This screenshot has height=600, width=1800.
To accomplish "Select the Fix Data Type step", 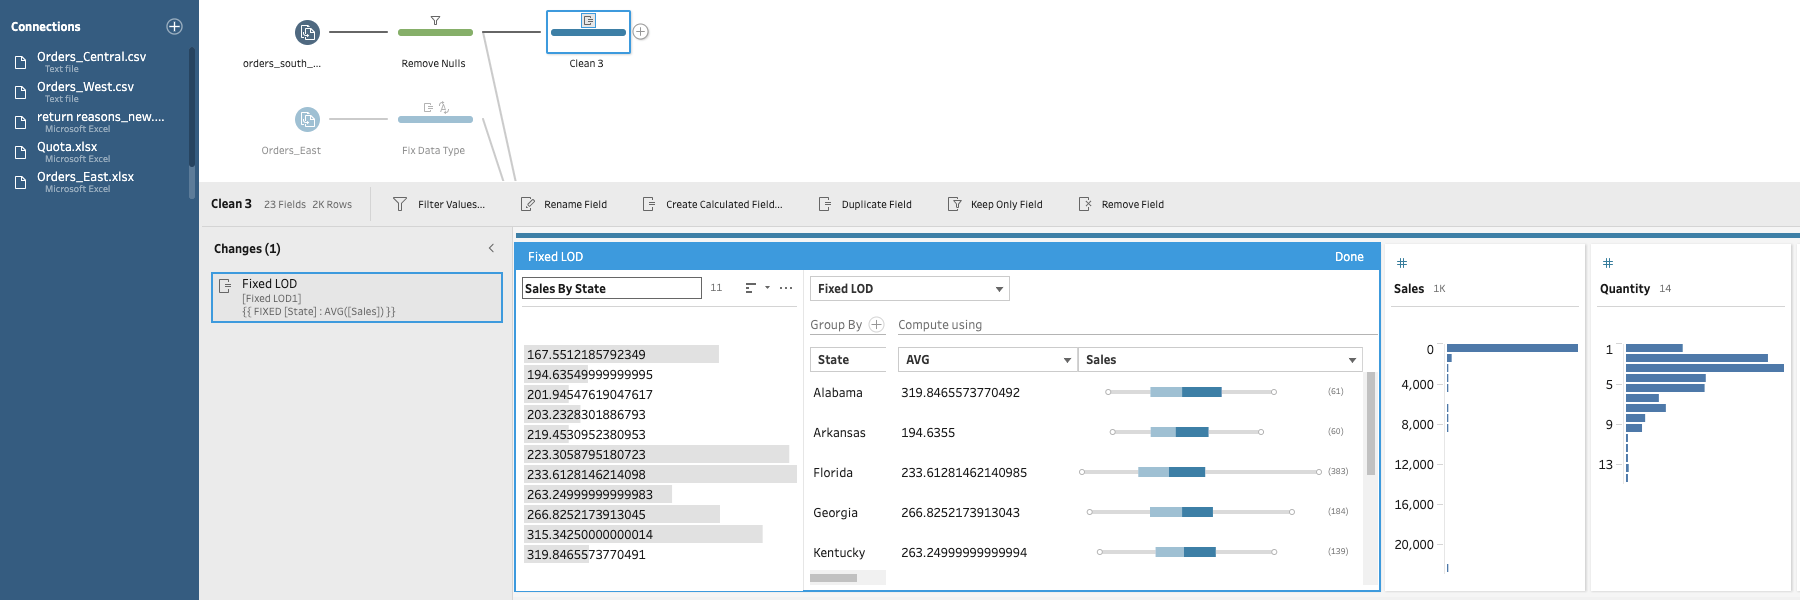I will point(435,120).
